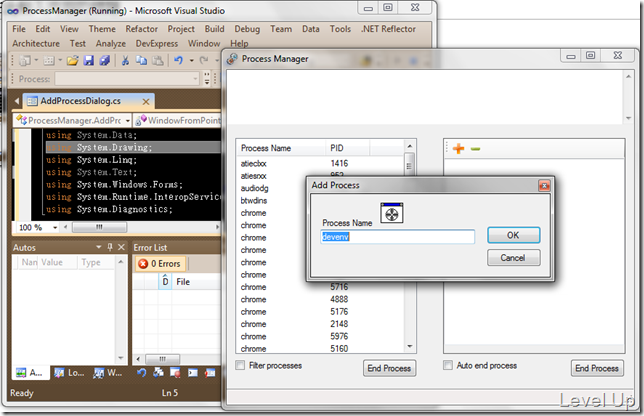Click the 'using System.Linq;' code line
The height and width of the screenshot is (416, 644).
pyautogui.click(x=91, y=160)
